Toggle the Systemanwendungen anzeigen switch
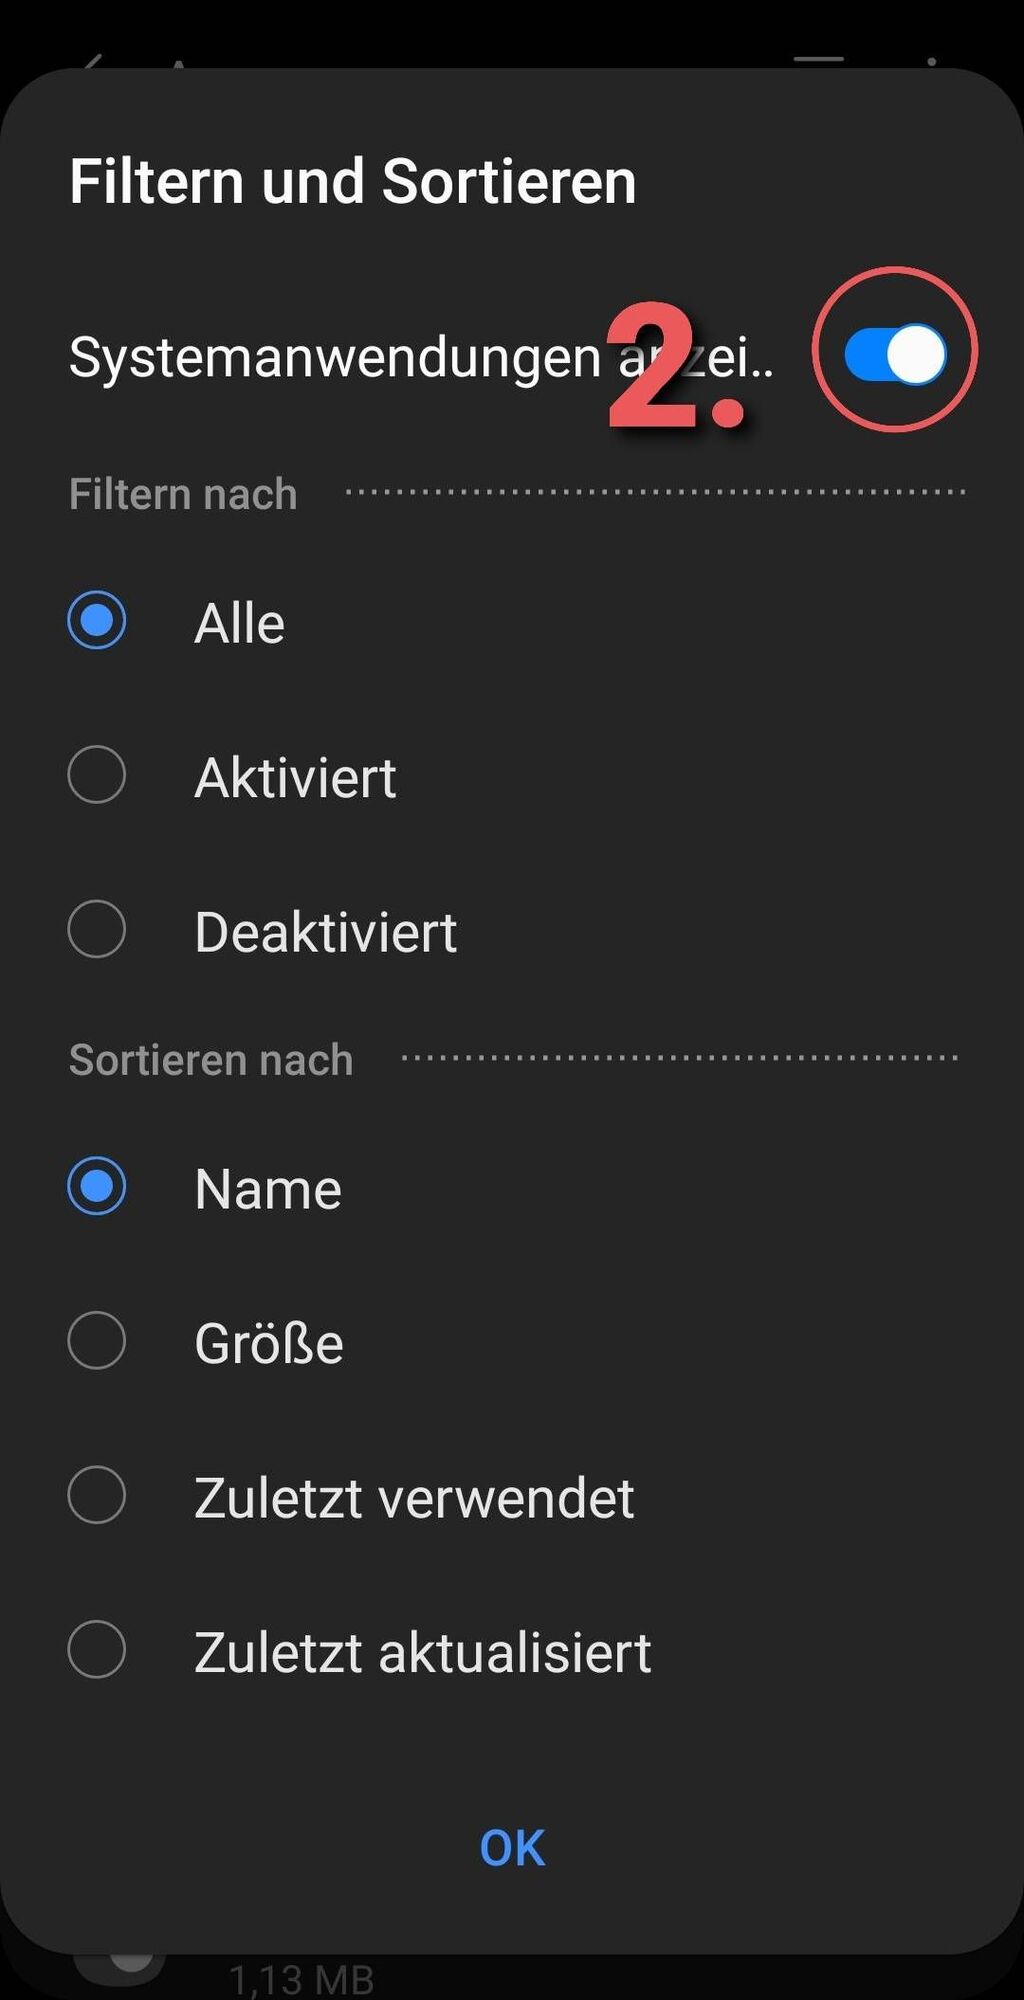Viewport: 1024px width, 2000px height. (x=895, y=354)
